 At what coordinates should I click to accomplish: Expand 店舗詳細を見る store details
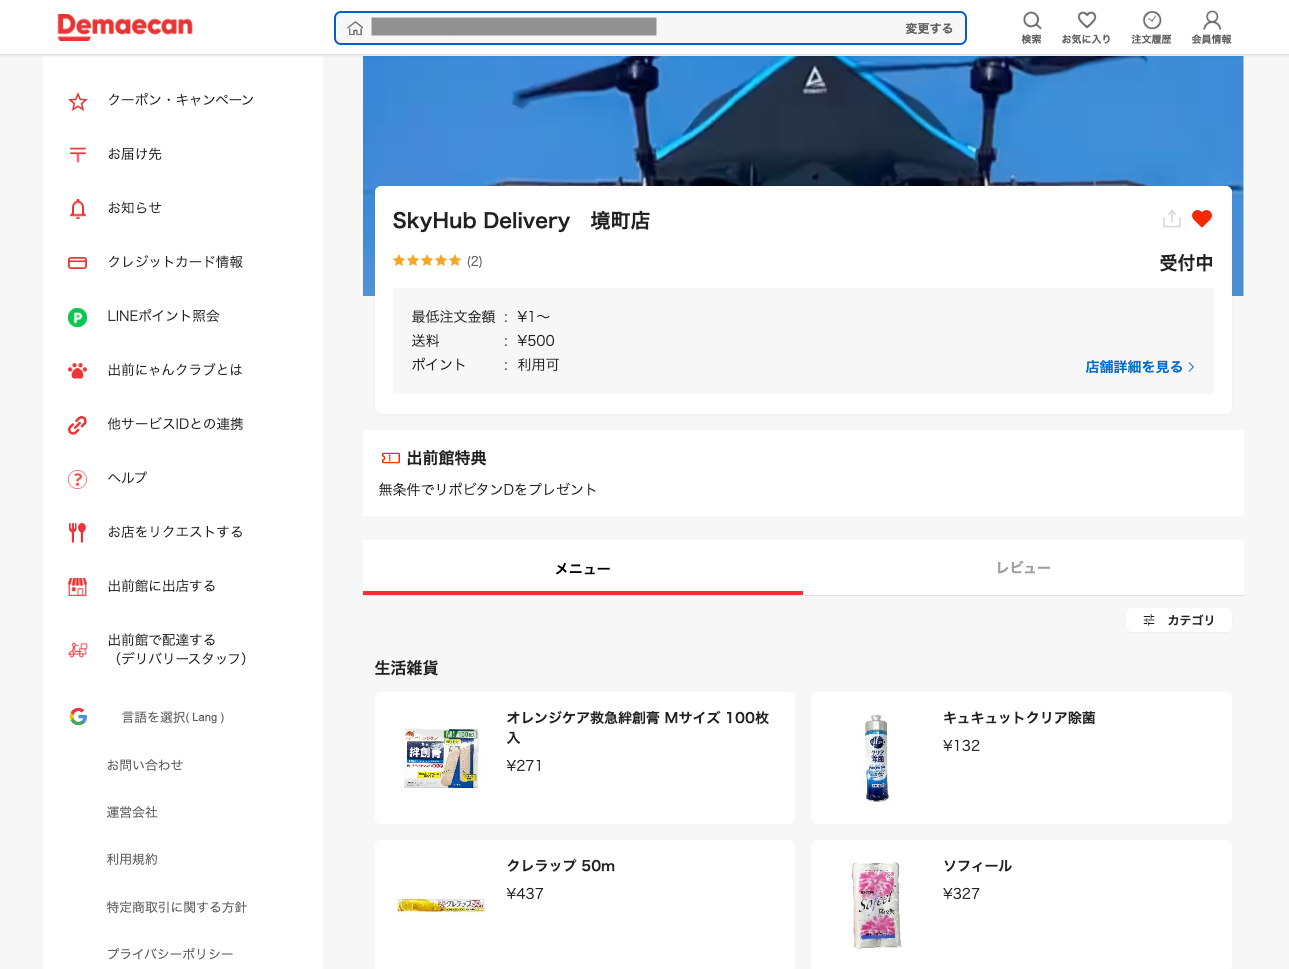(x=1139, y=366)
